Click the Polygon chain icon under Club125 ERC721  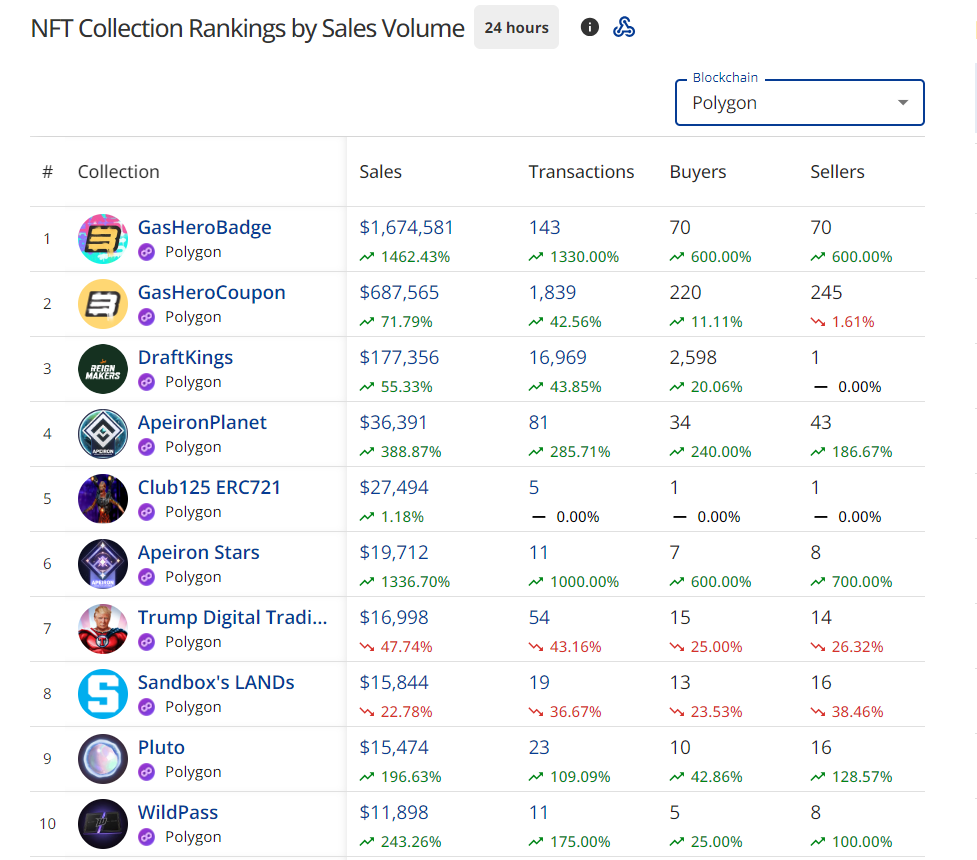[x=146, y=512]
